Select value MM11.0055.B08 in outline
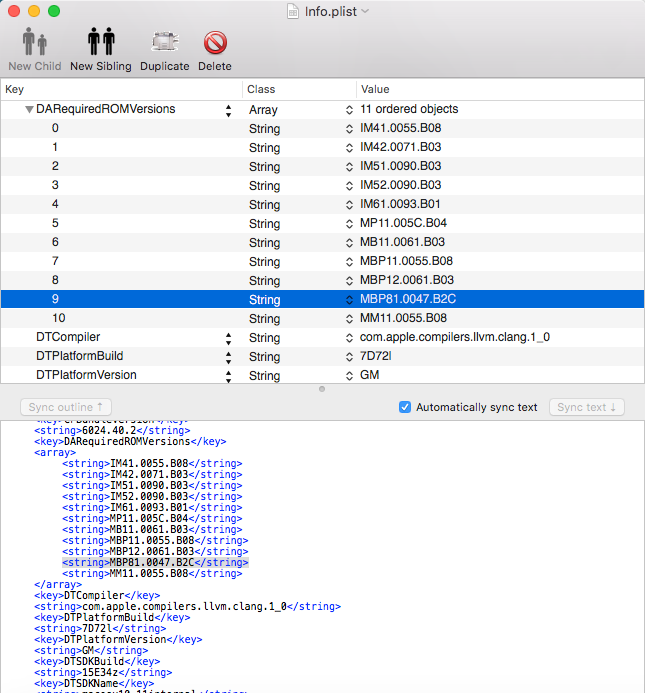Screen dimensions: 645x693 (x=403, y=318)
